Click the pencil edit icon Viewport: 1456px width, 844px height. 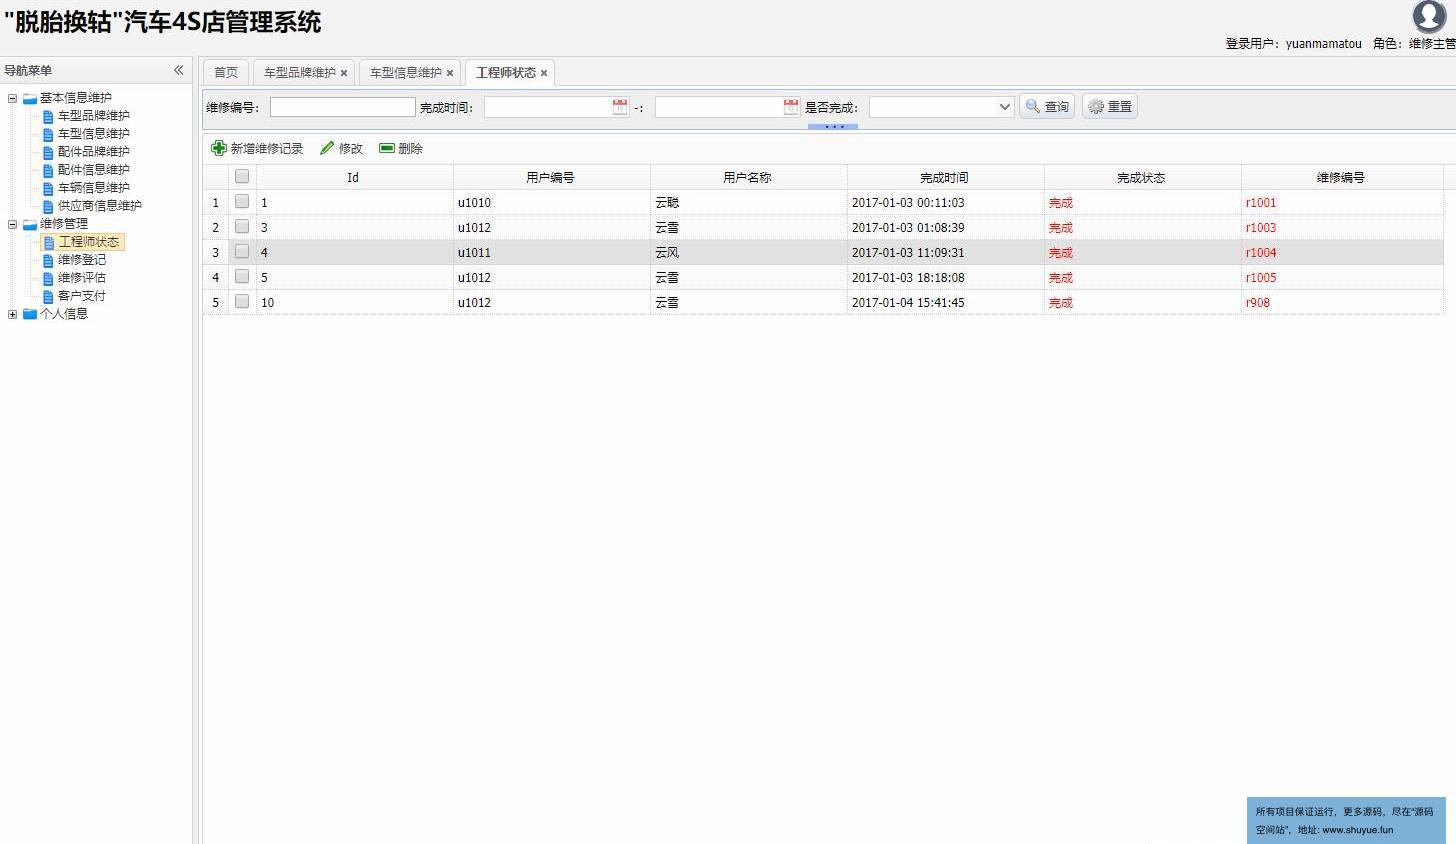(x=327, y=148)
